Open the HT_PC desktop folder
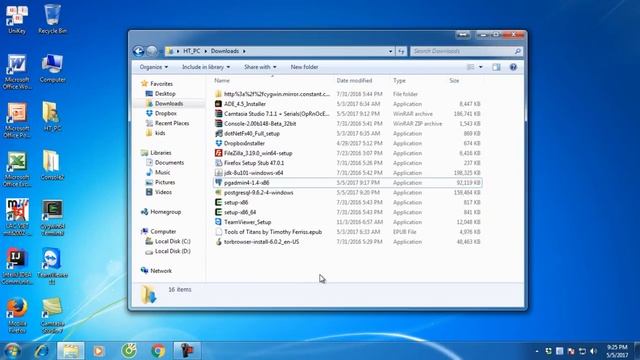This screenshot has height=360, width=640. coord(52,117)
